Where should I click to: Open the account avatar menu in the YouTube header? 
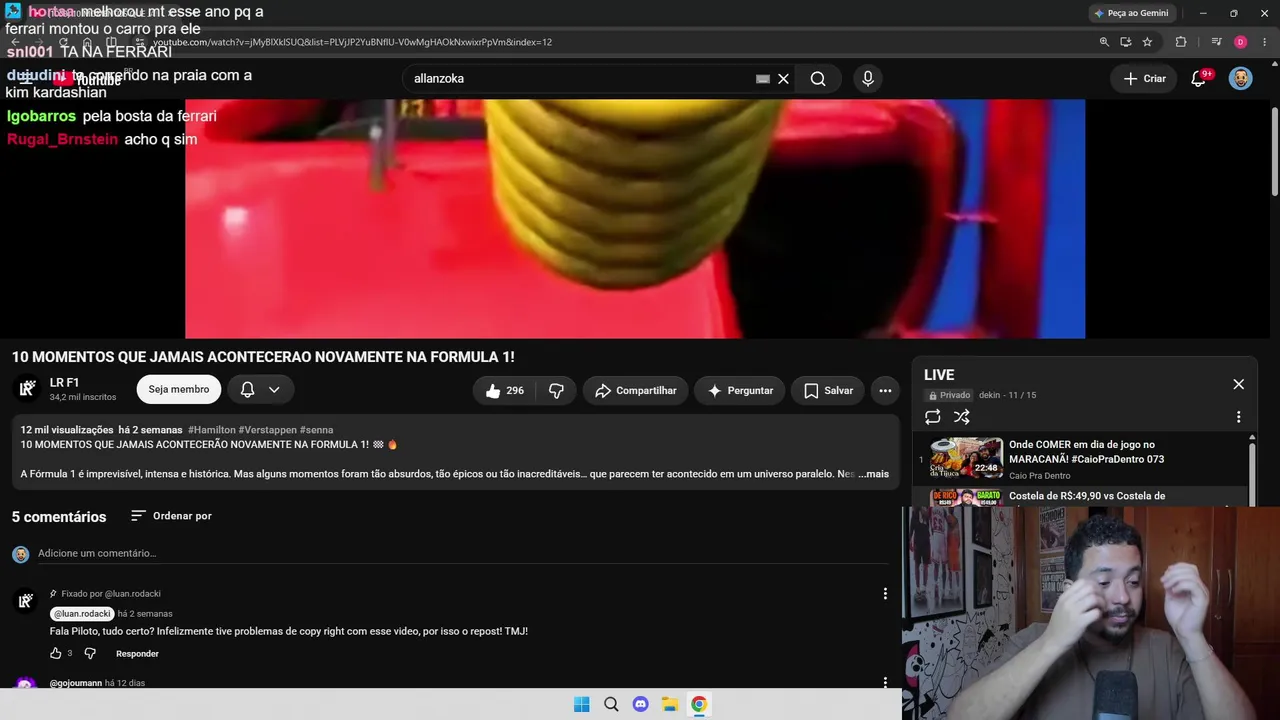1241,79
